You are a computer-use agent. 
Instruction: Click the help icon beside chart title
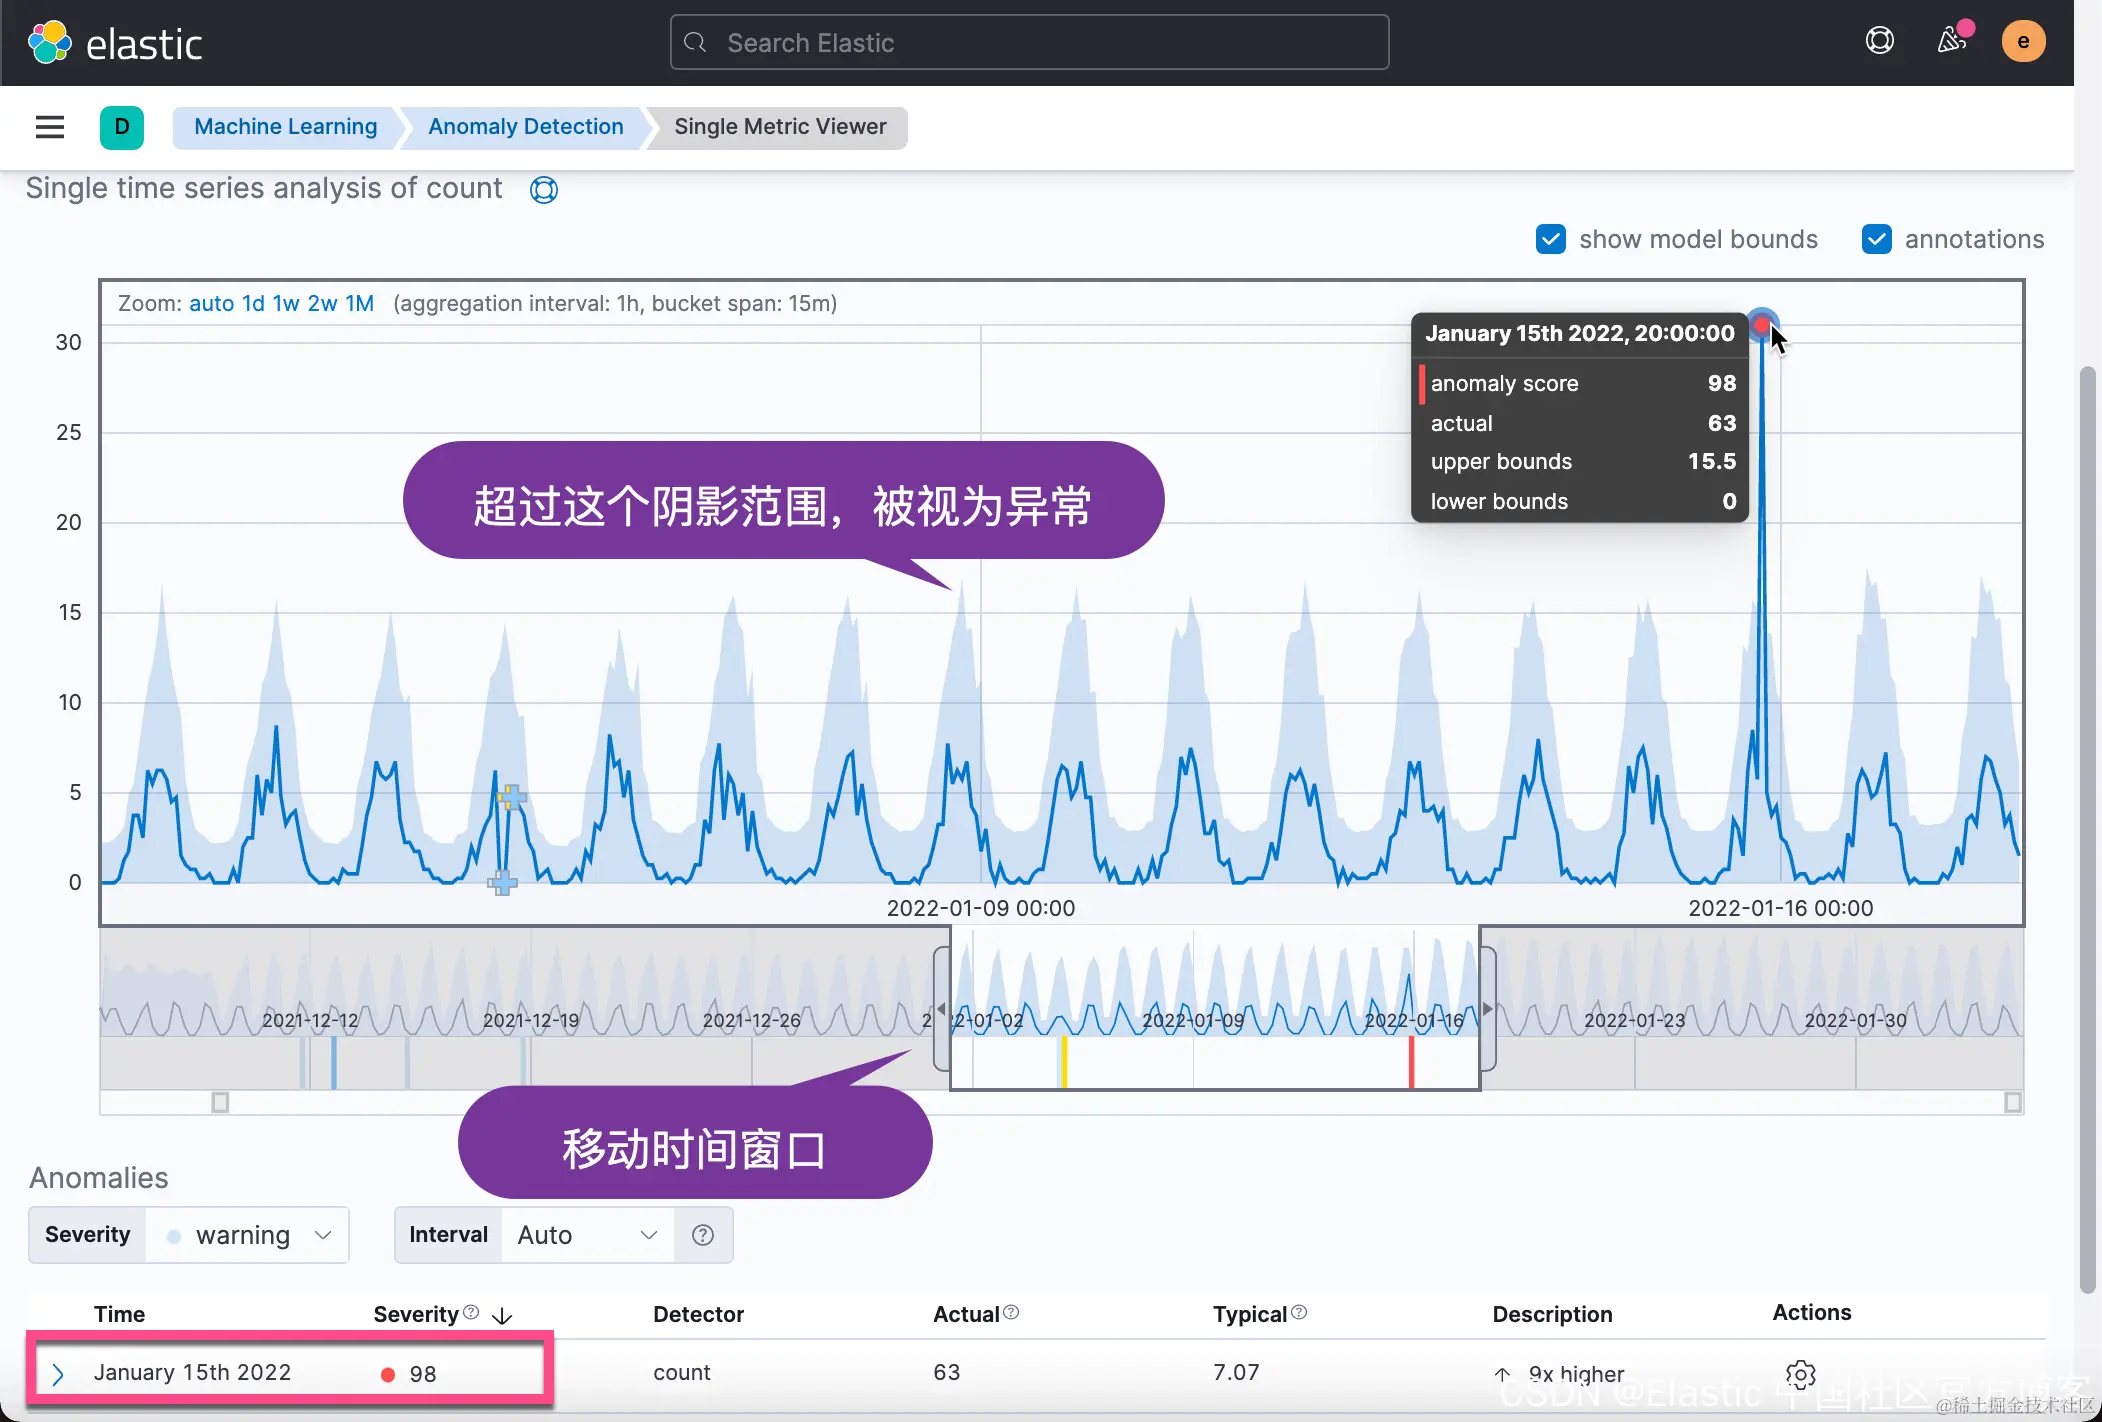(x=543, y=189)
